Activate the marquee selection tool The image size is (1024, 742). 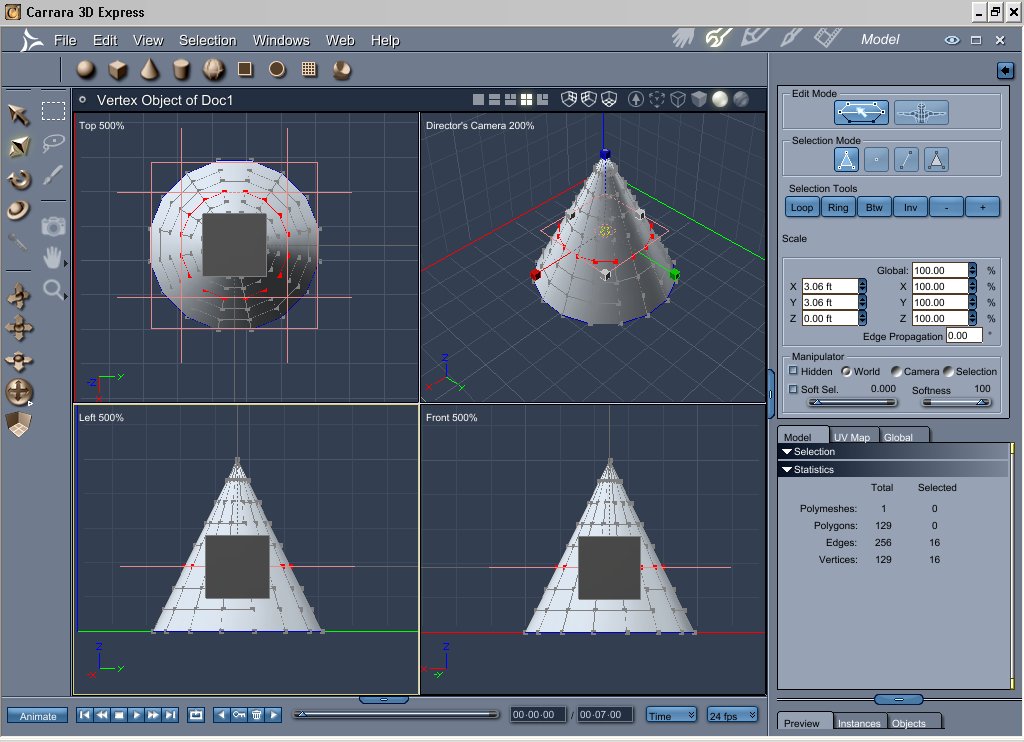click(53, 111)
